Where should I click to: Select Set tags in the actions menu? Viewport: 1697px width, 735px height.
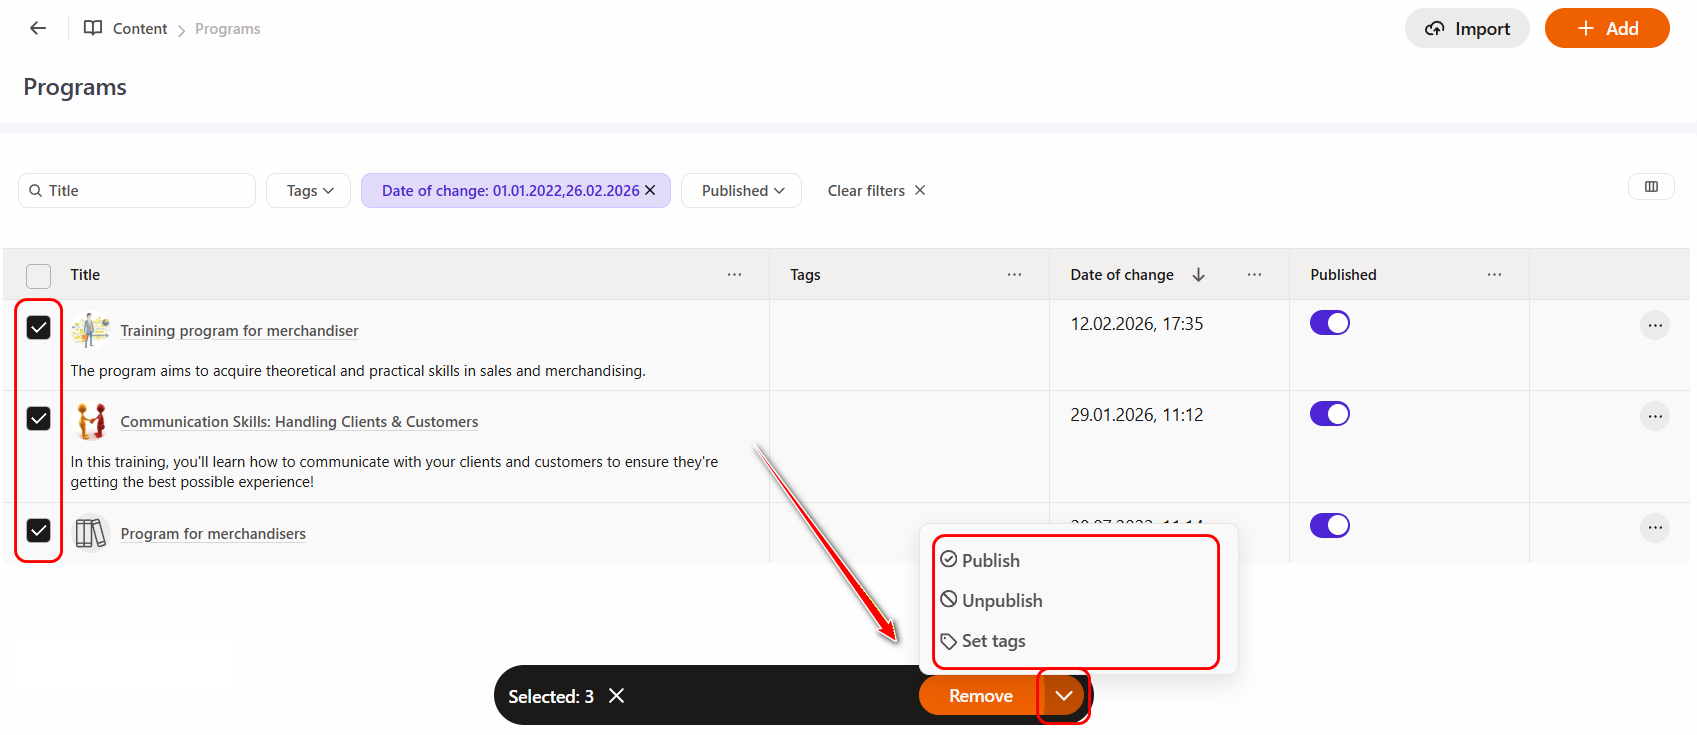pyautogui.click(x=993, y=641)
